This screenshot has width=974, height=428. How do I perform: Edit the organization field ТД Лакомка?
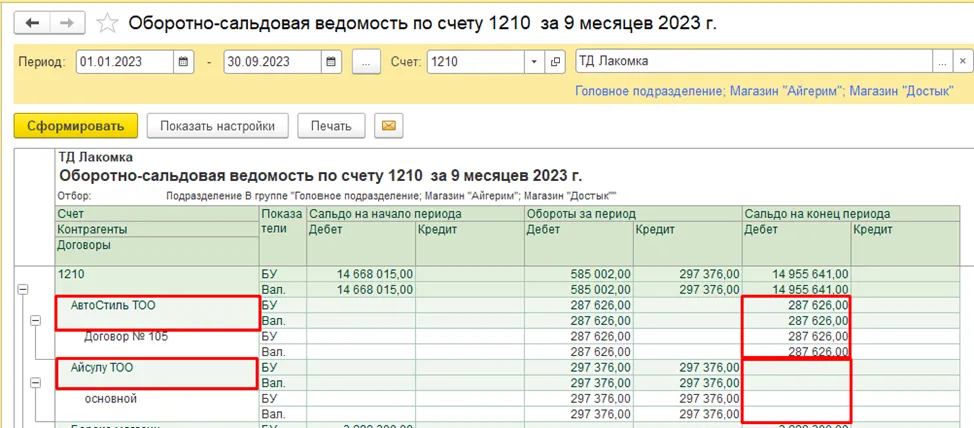coord(754,61)
